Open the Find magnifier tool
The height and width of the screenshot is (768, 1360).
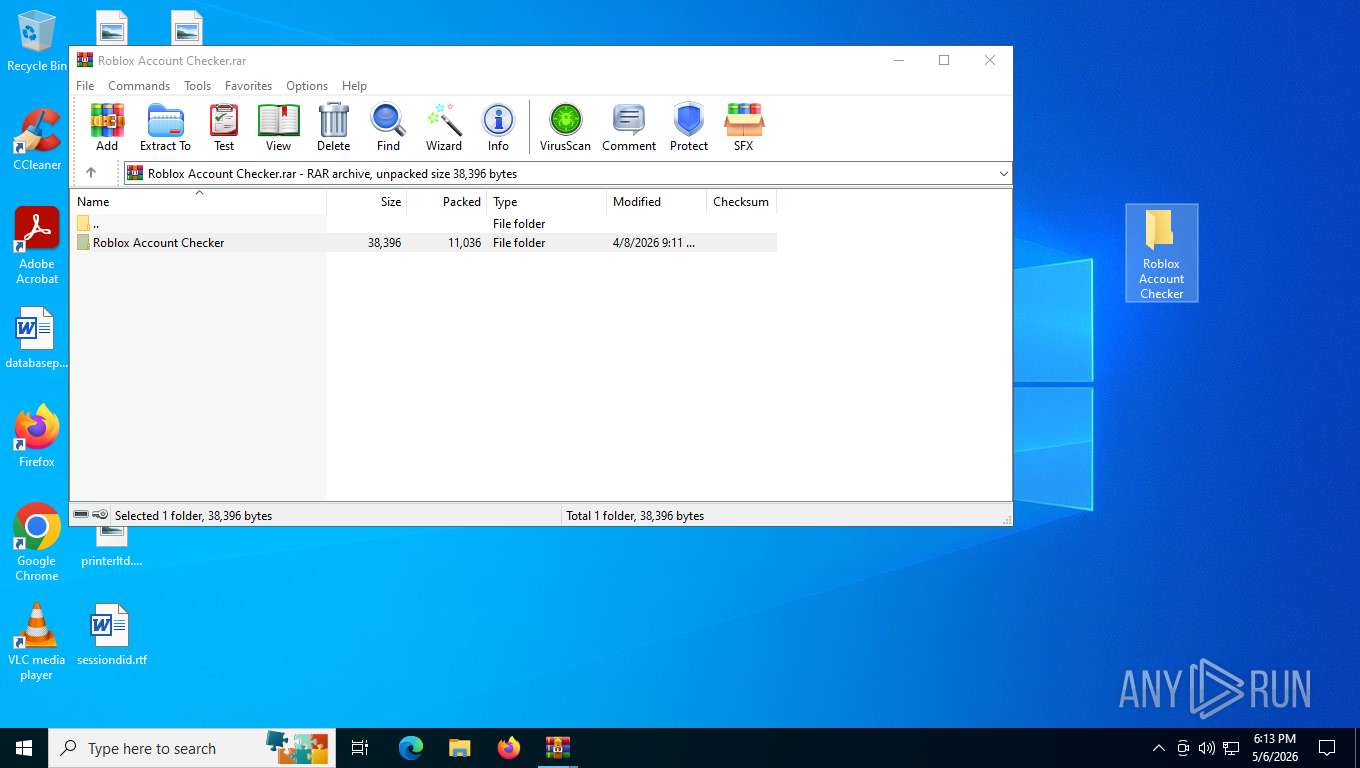388,127
